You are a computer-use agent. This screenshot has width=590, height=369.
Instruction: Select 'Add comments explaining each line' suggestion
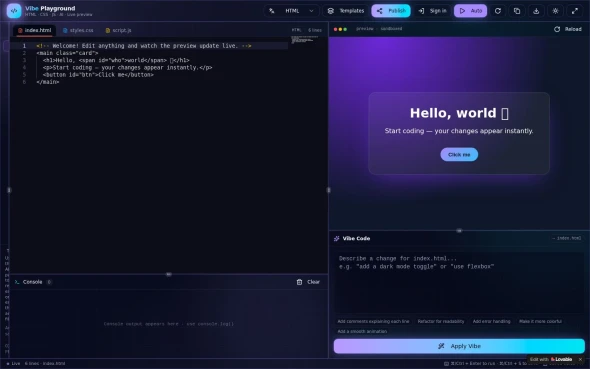(373, 321)
